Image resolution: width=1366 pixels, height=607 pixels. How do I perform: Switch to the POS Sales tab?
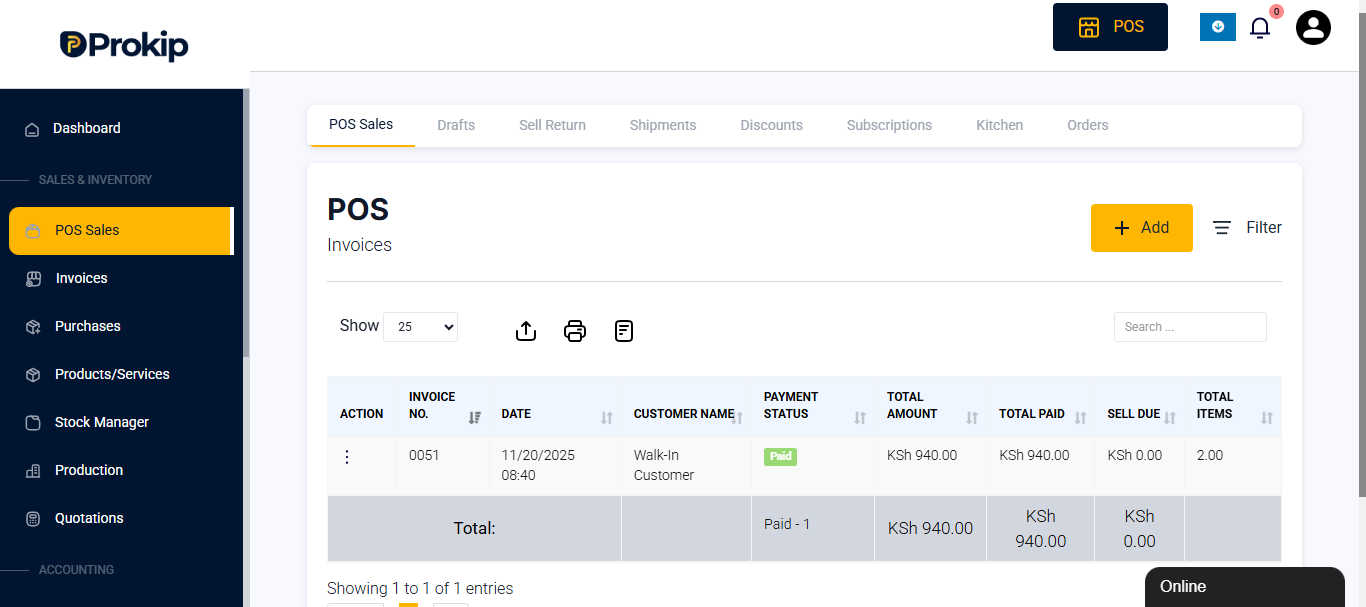tap(361, 125)
